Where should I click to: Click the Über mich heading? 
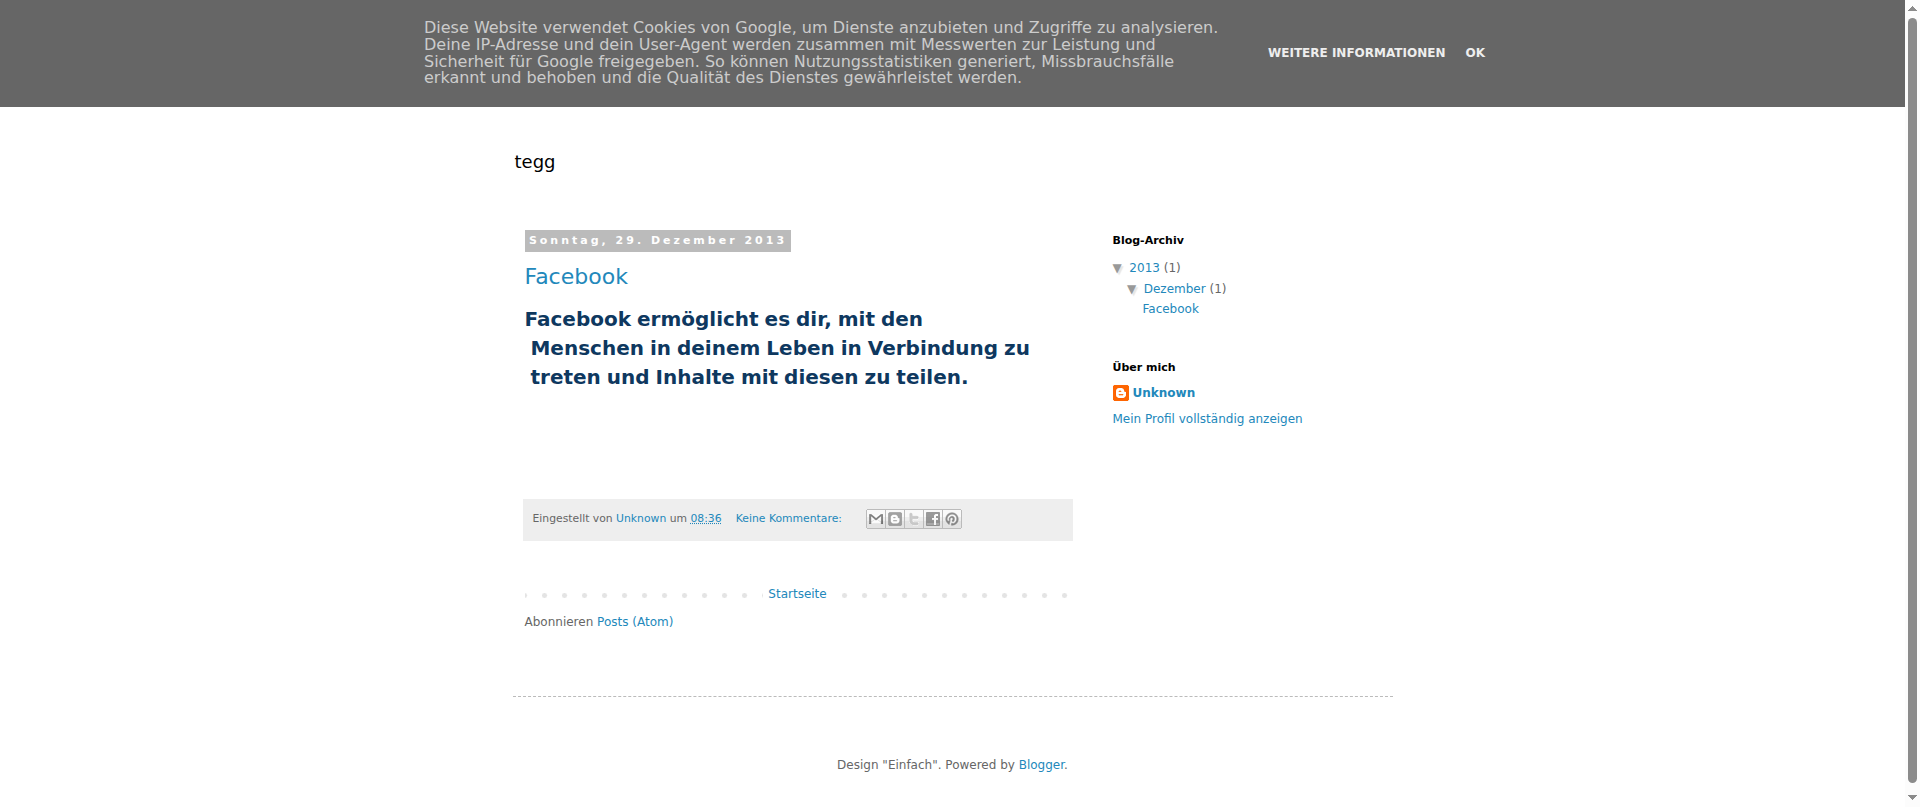[1144, 367]
